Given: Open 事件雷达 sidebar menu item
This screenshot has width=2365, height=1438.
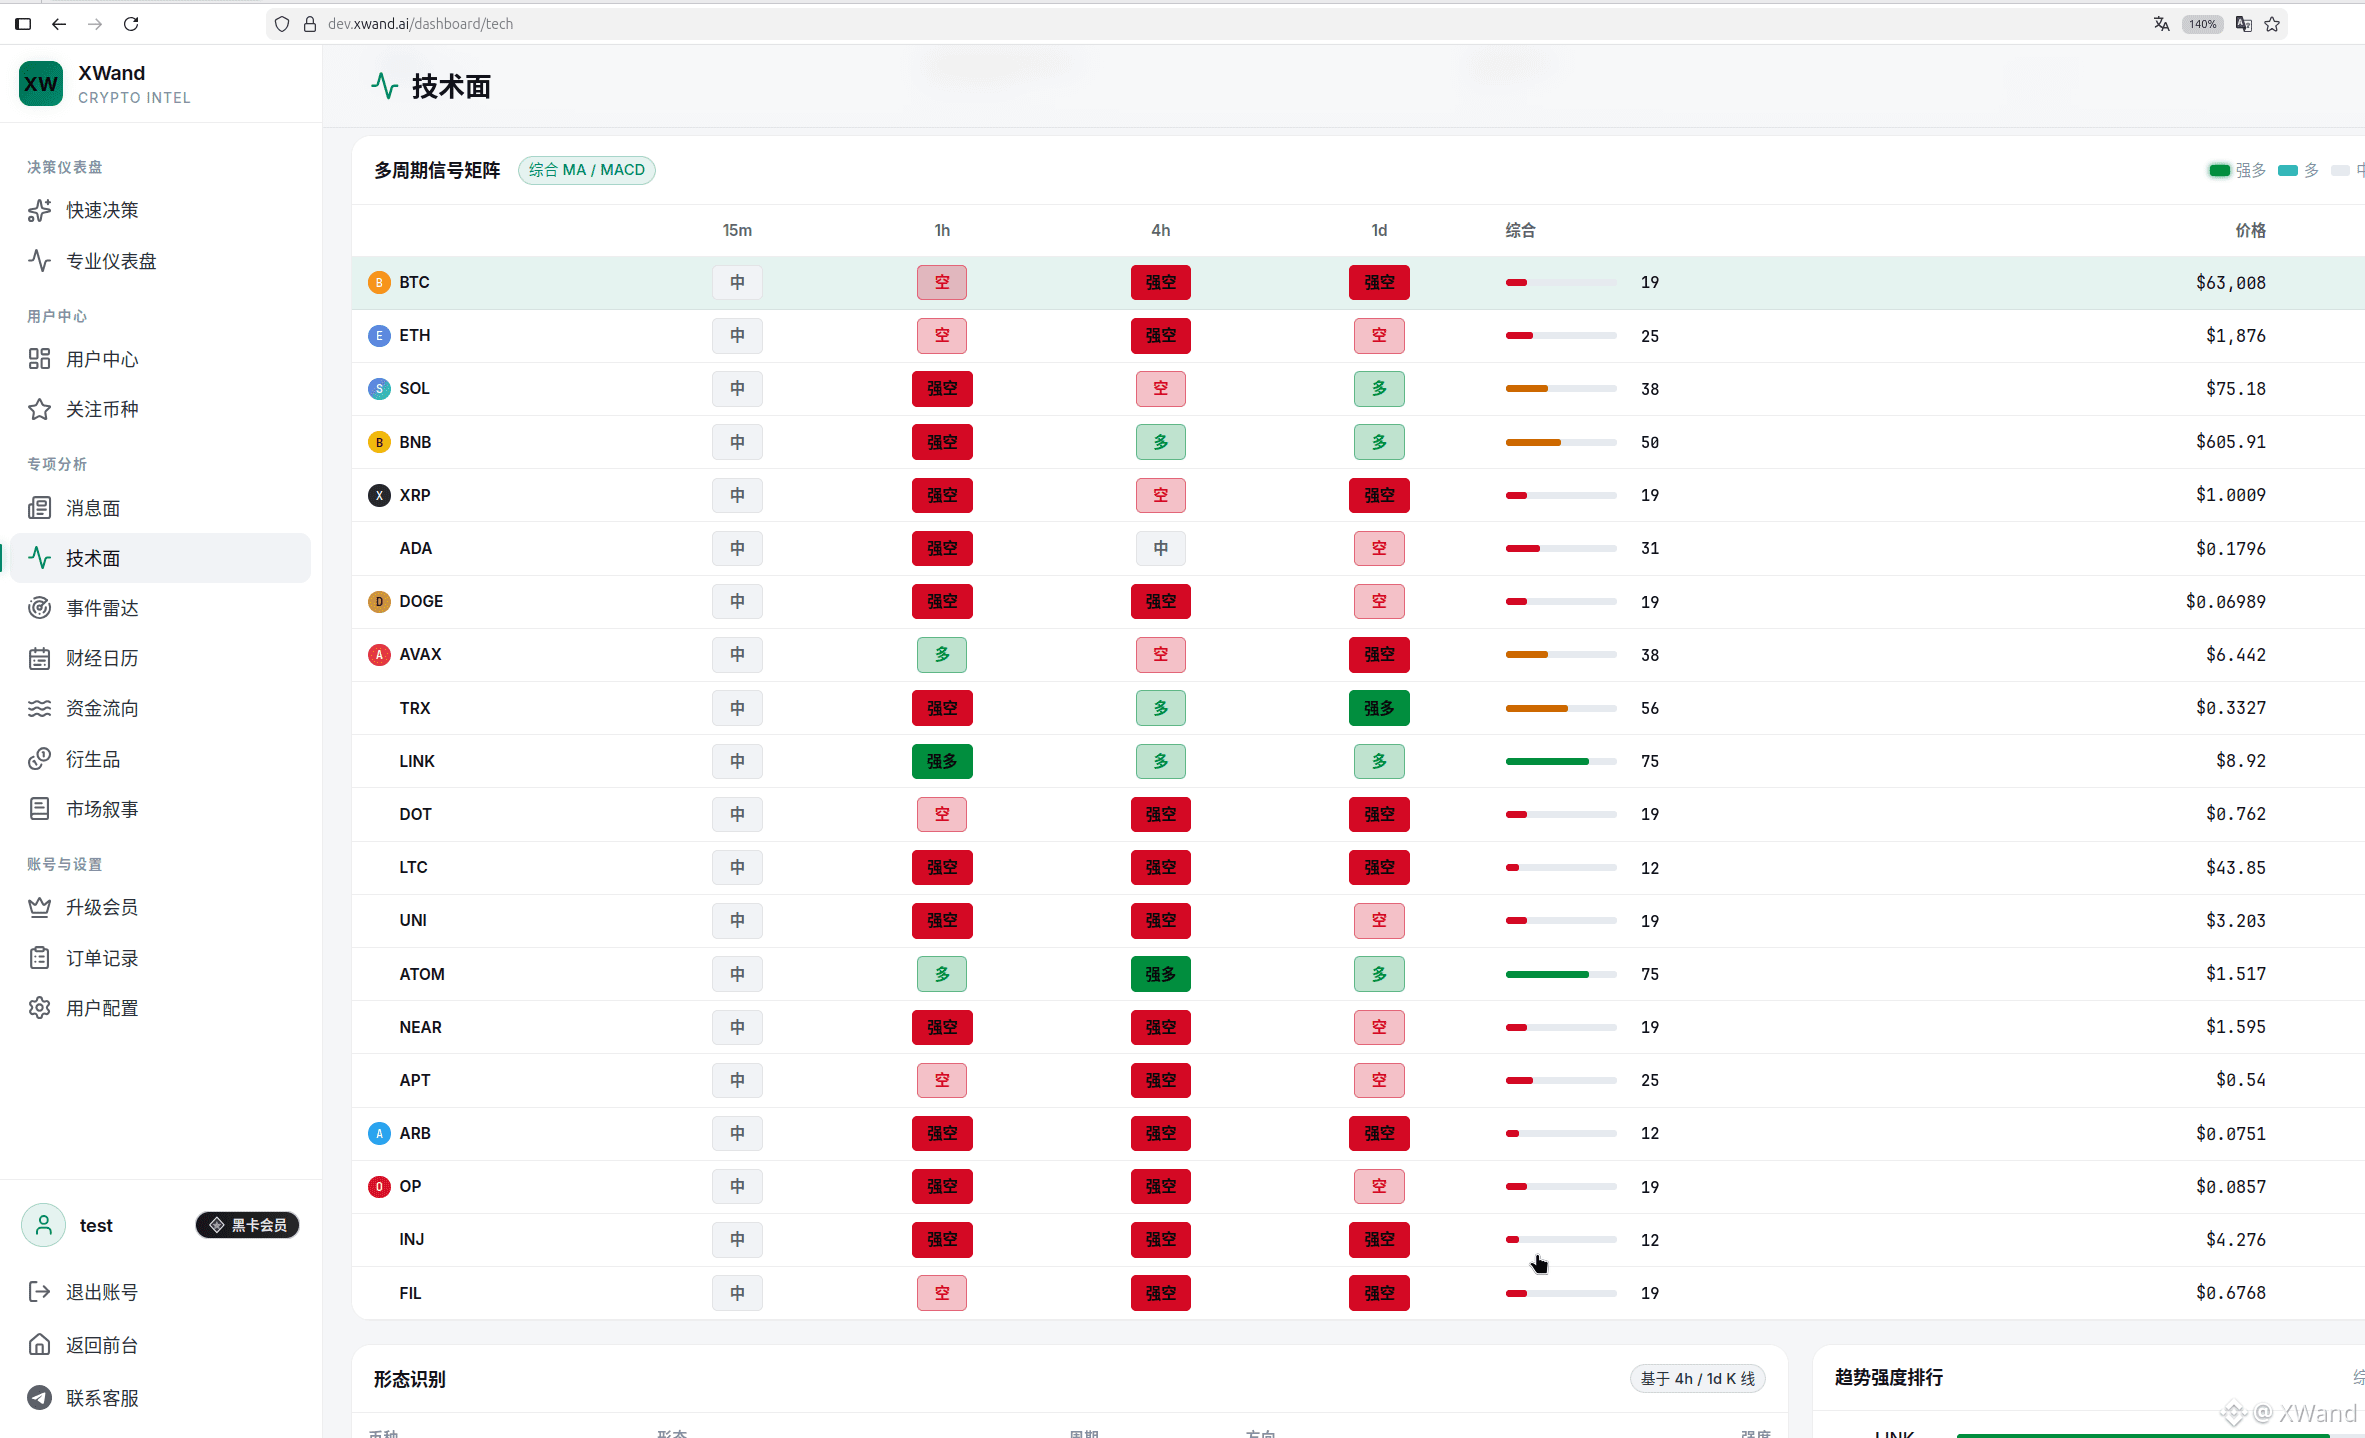Looking at the screenshot, I should (160, 608).
